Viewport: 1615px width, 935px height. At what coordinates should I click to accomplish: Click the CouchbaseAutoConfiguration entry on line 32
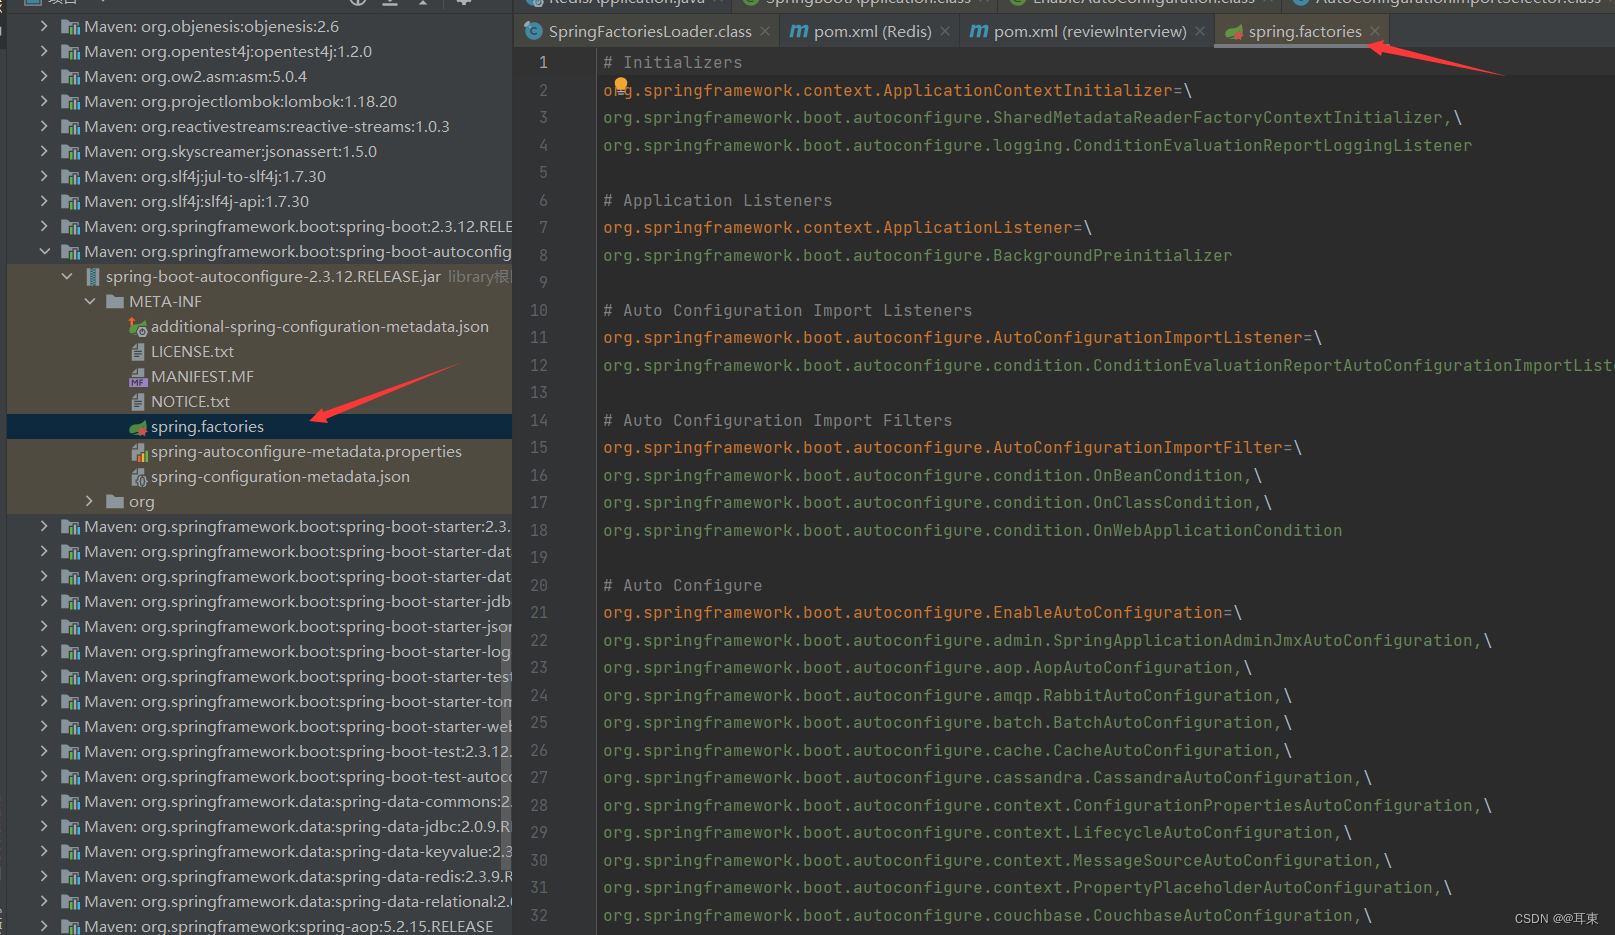click(x=977, y=915)
